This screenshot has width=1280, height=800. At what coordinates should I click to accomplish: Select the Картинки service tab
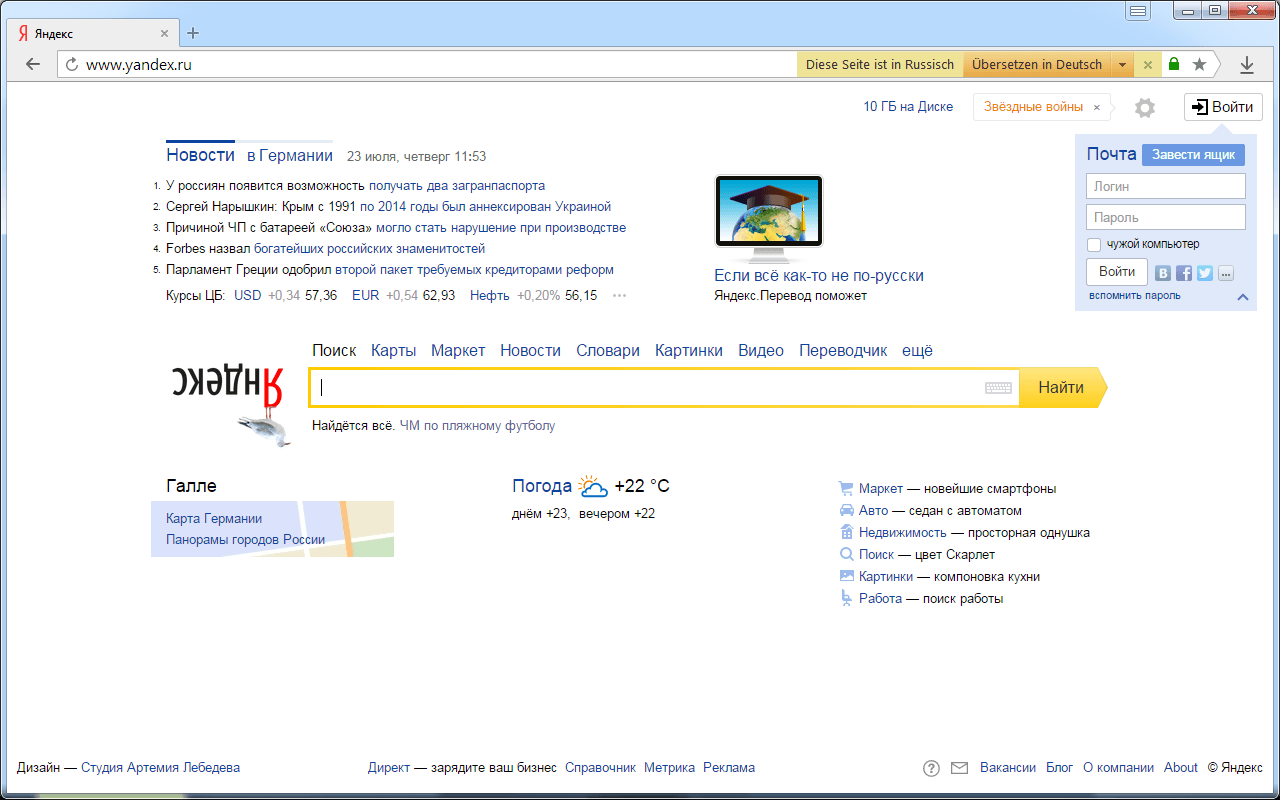click(689, 350)
